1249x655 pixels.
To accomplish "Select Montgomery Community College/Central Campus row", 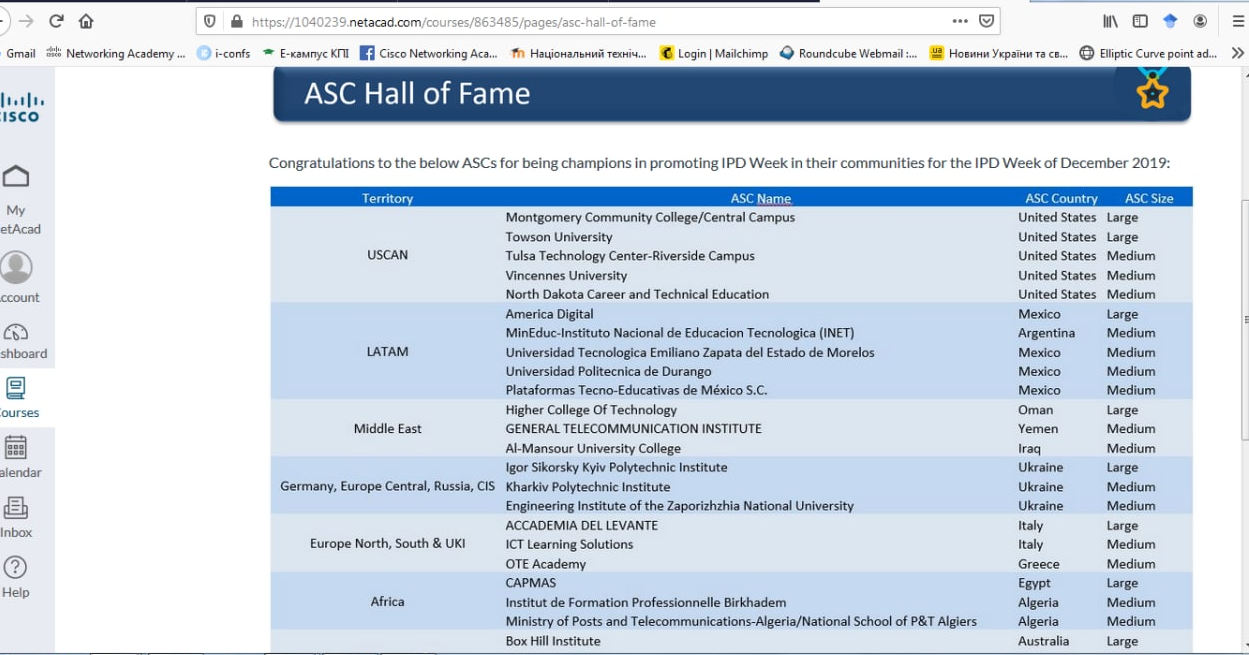I will tap(650, 217).
